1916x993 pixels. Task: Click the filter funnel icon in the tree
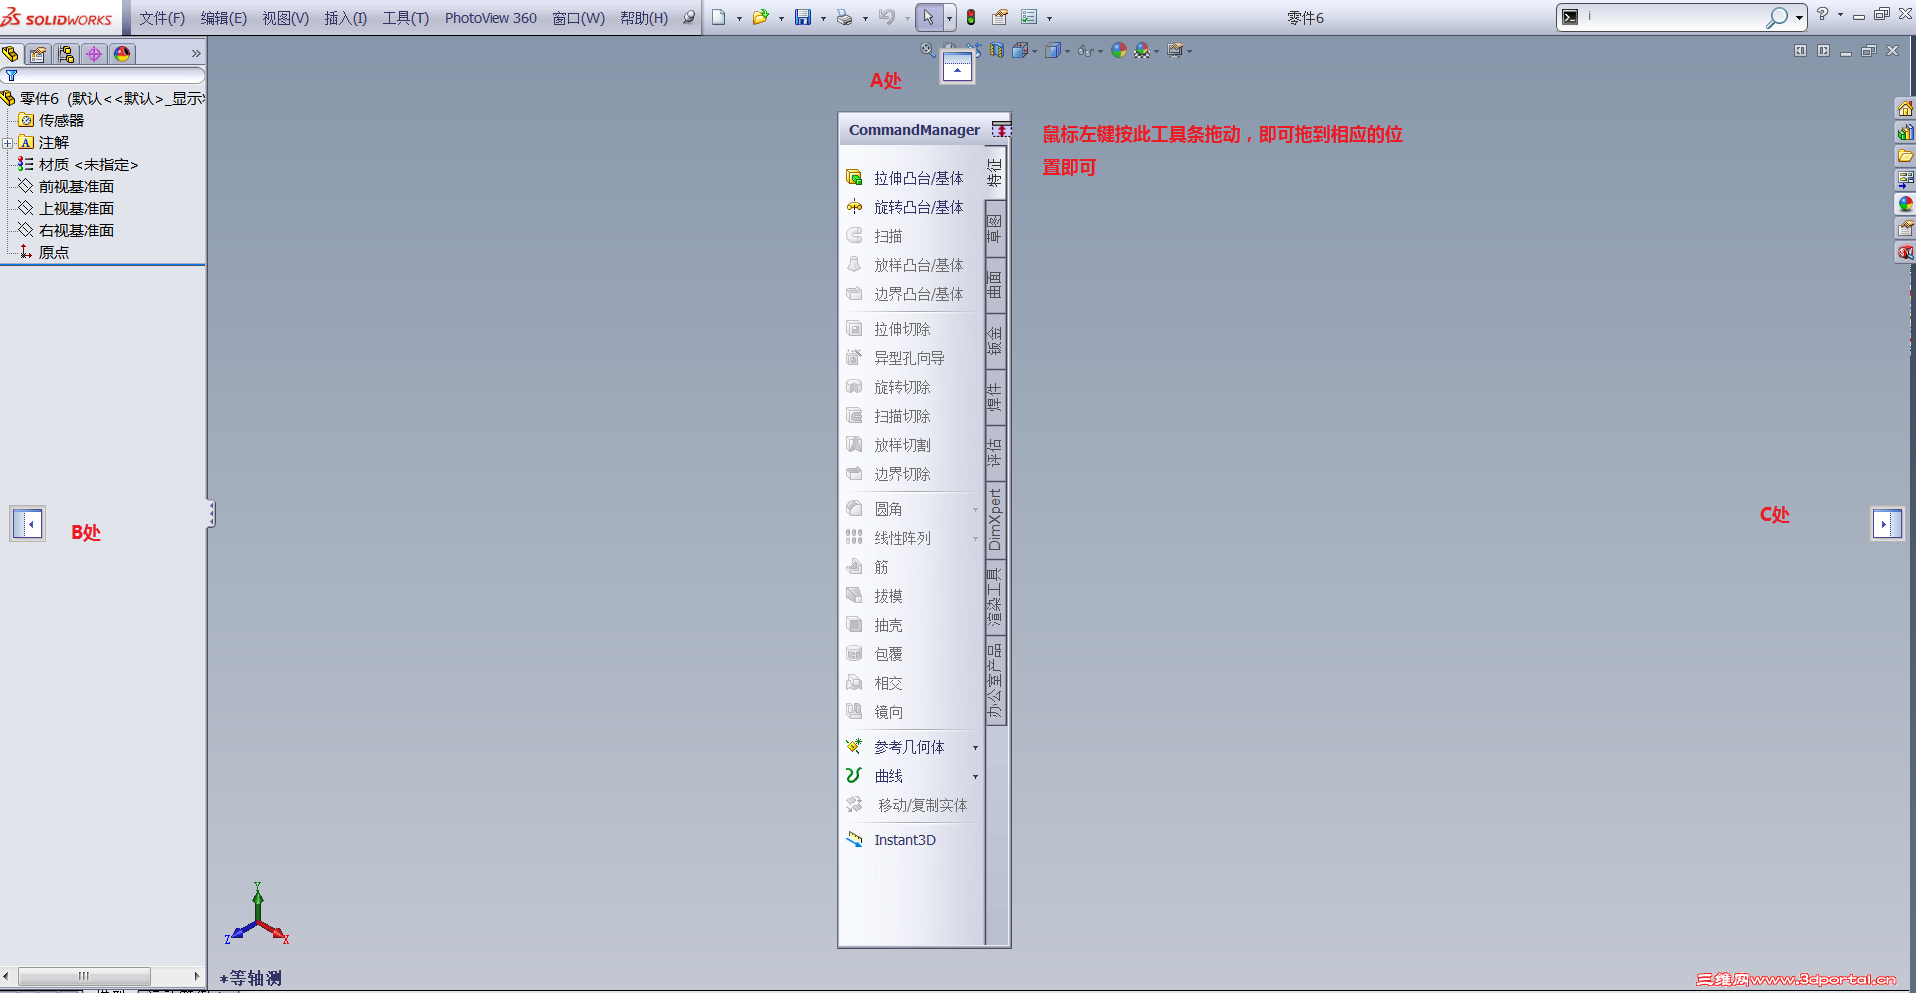[x=12, y=75]
